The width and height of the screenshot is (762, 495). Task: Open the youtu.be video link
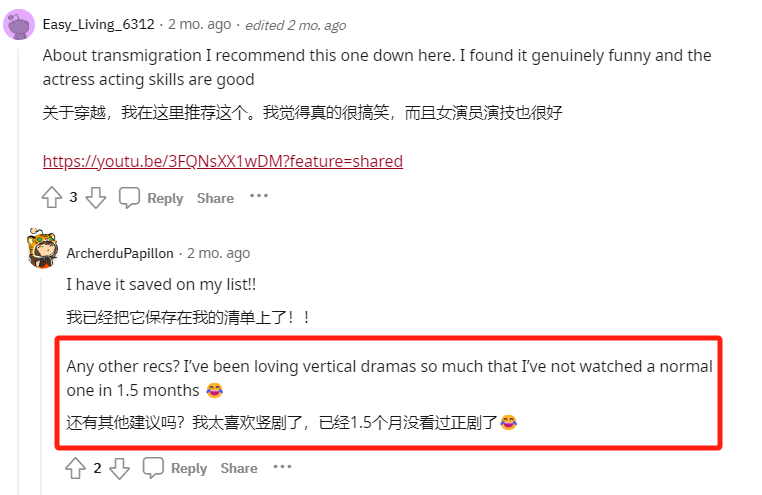(x=222, y=161)
